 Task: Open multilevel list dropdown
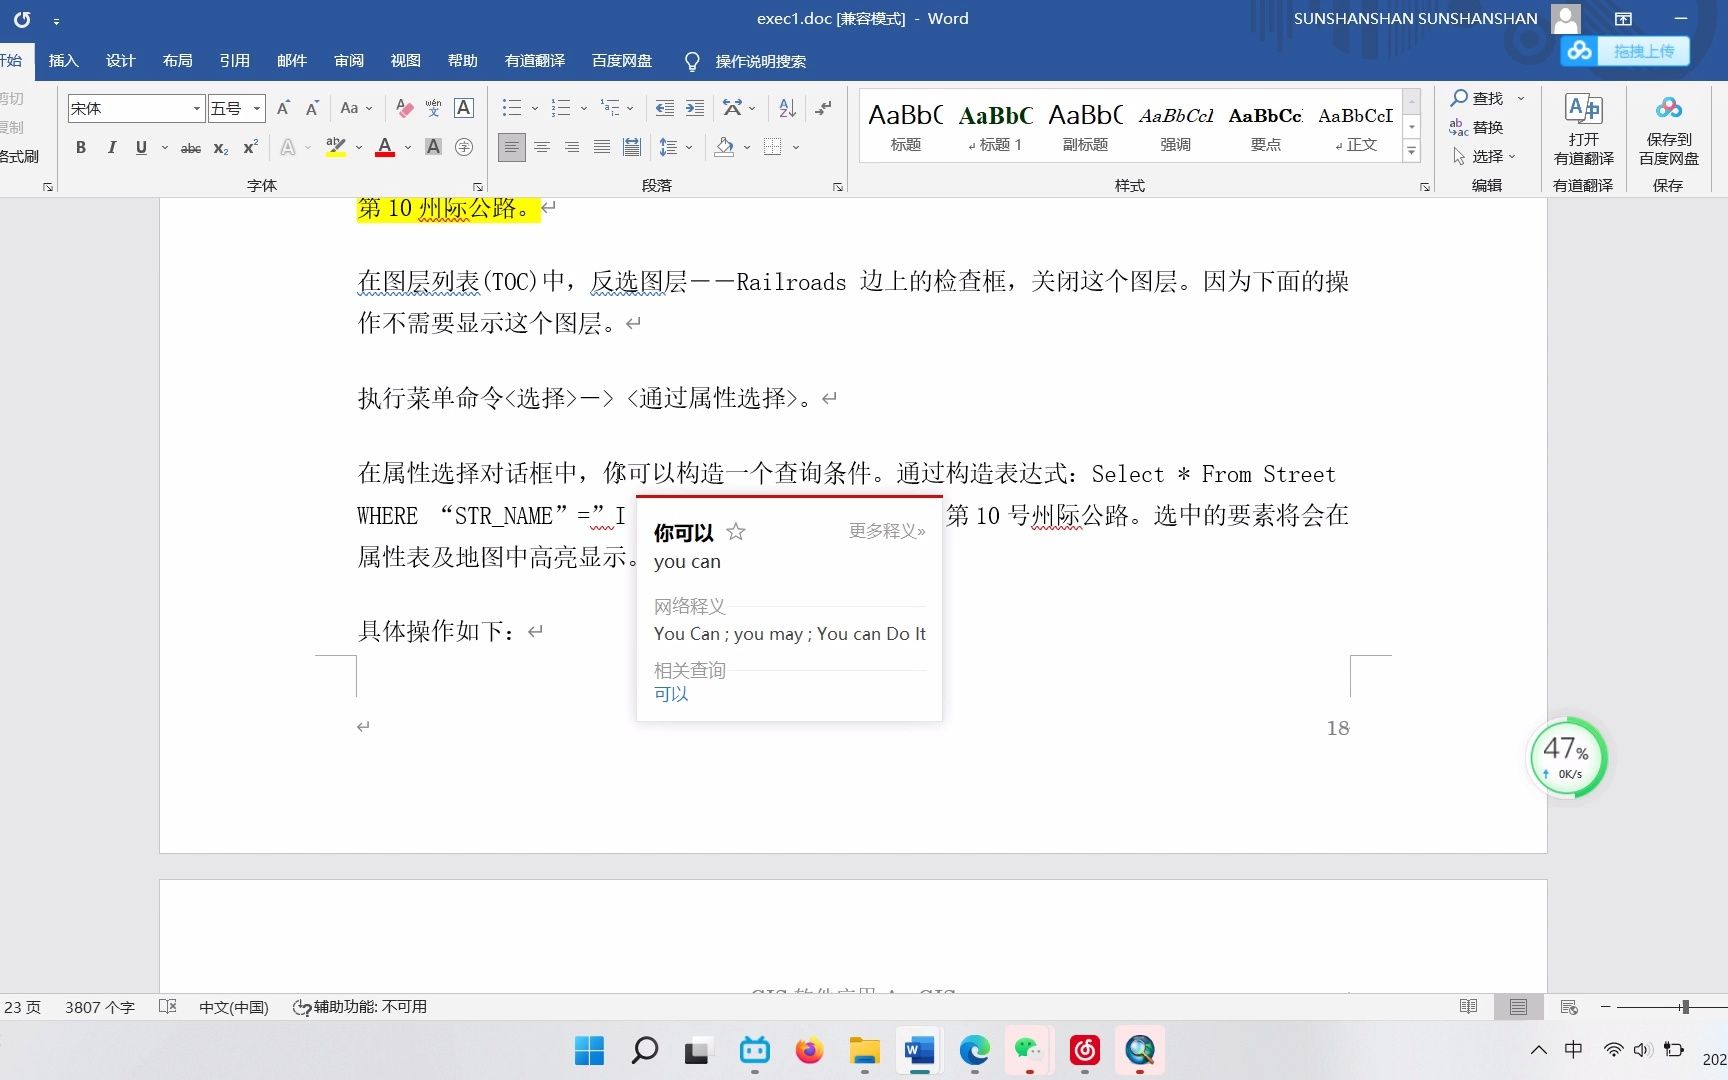(631, 108)
